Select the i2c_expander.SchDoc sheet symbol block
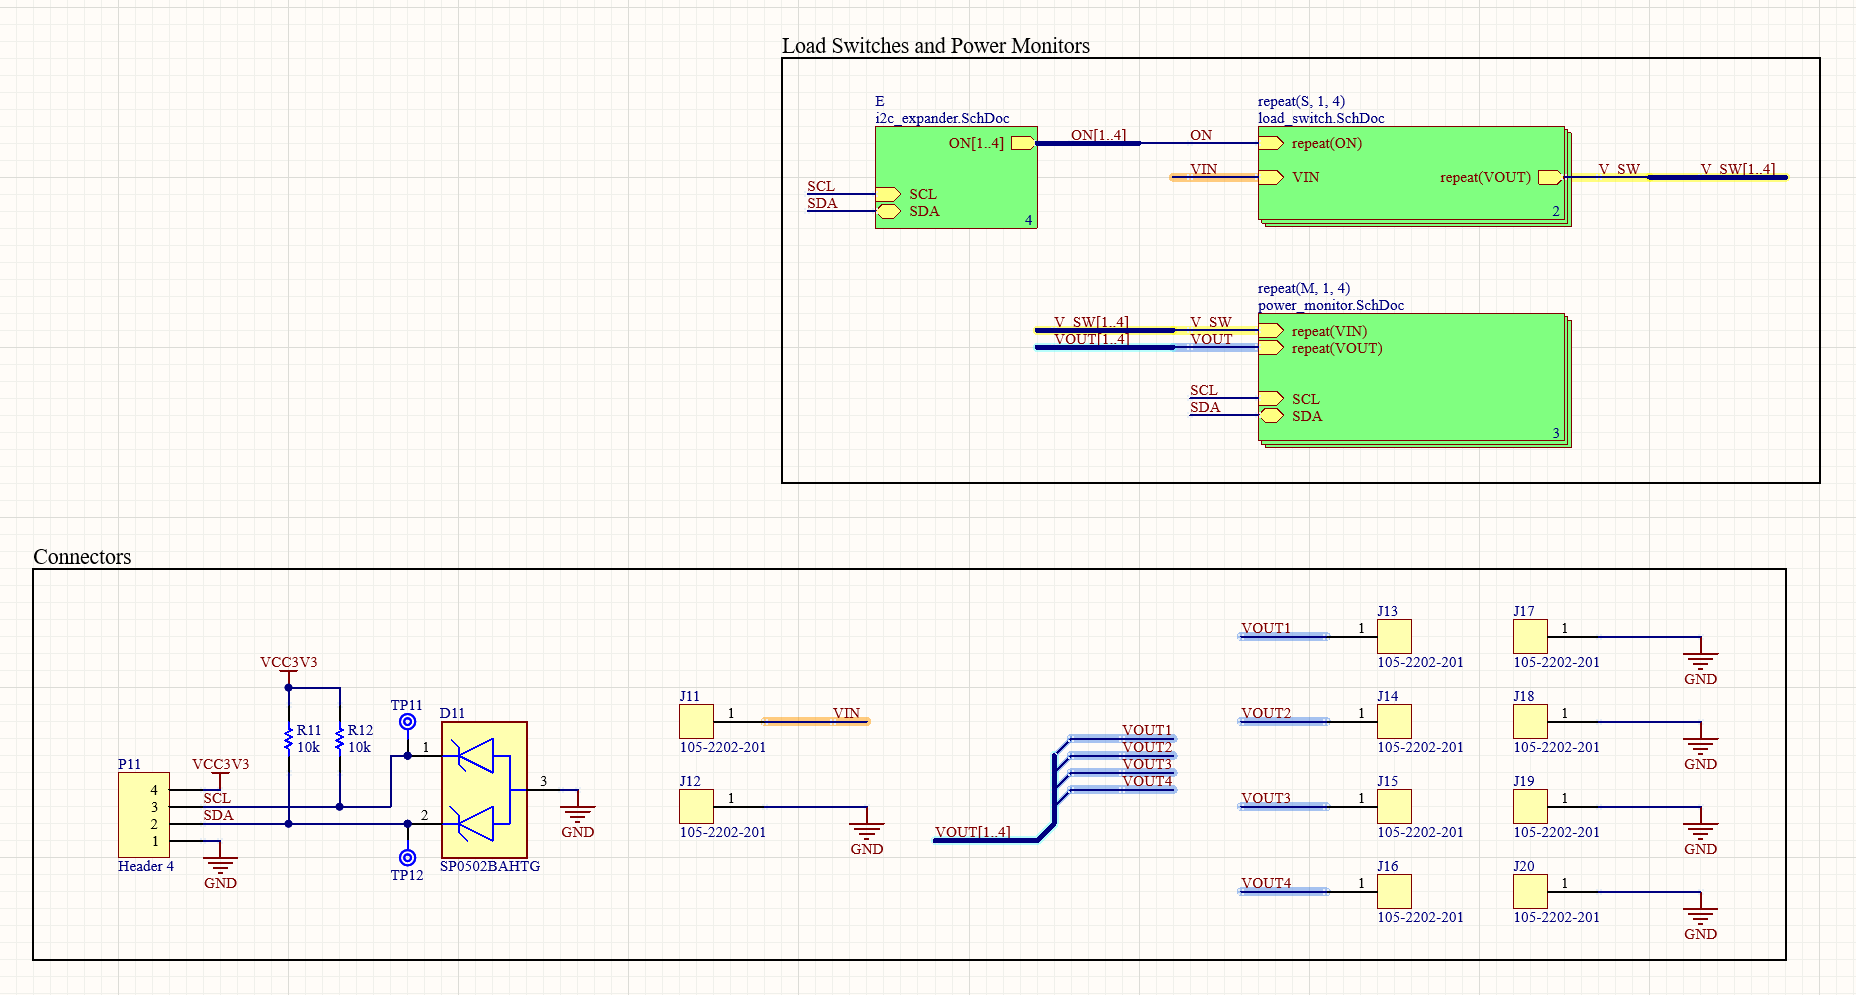1856x995 pixels. pos(956,177)
